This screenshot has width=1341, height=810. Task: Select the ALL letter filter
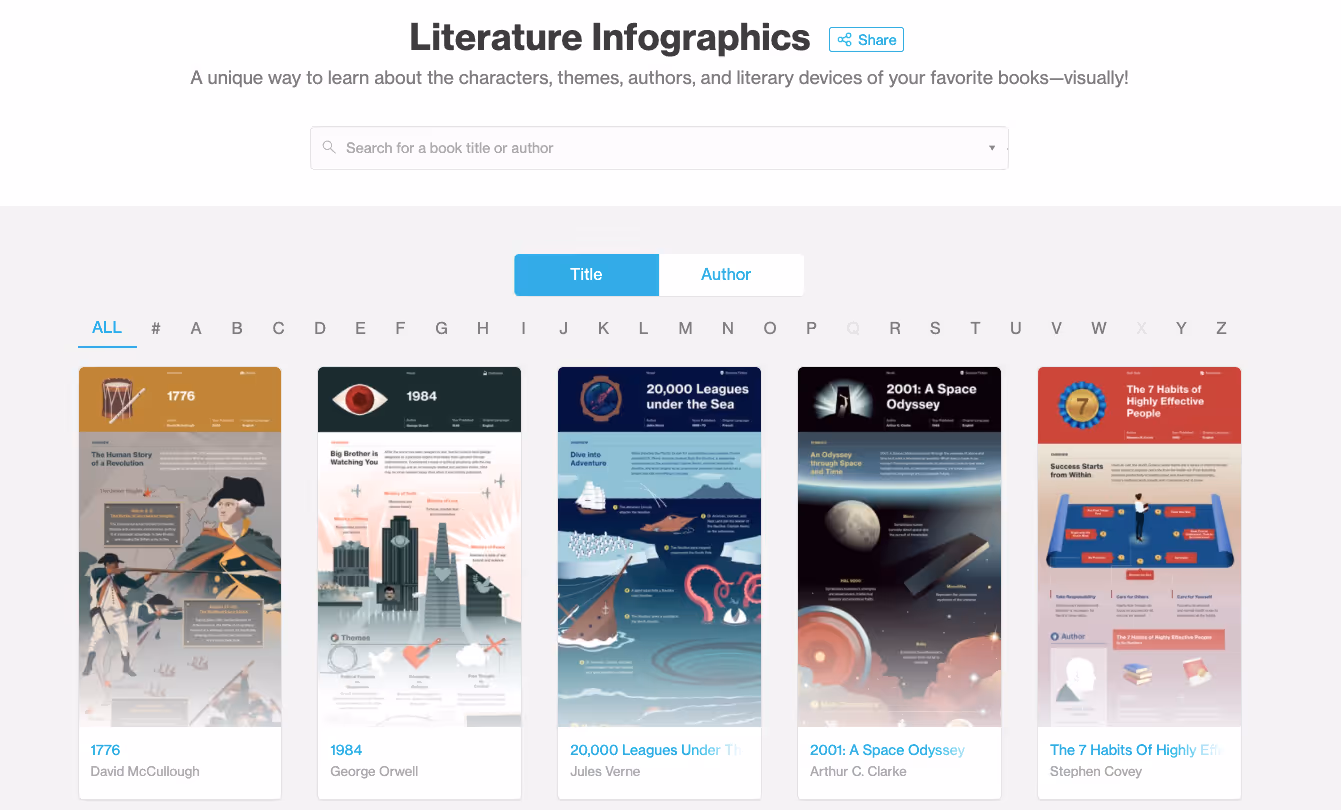[107, 328]
